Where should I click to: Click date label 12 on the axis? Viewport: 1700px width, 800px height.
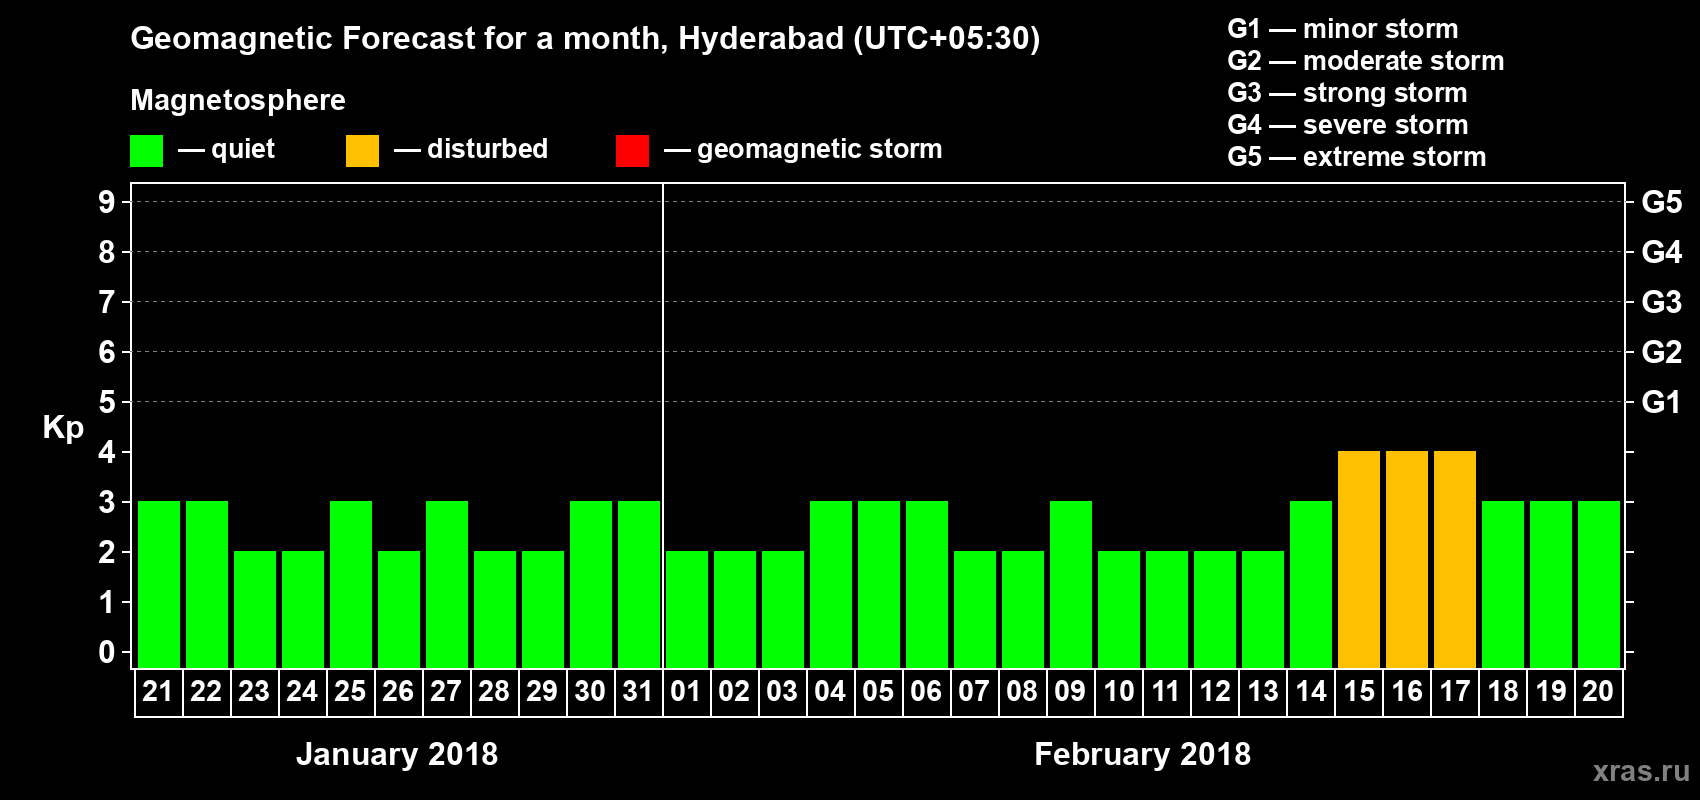point(1214,691)
